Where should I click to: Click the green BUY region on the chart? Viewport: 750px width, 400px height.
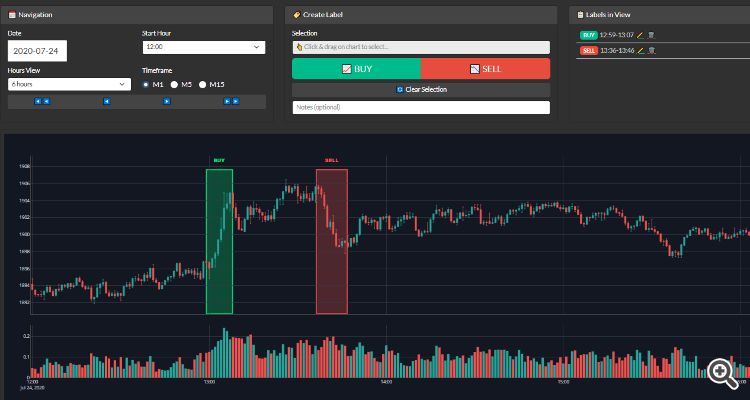[x=219, y=240]
